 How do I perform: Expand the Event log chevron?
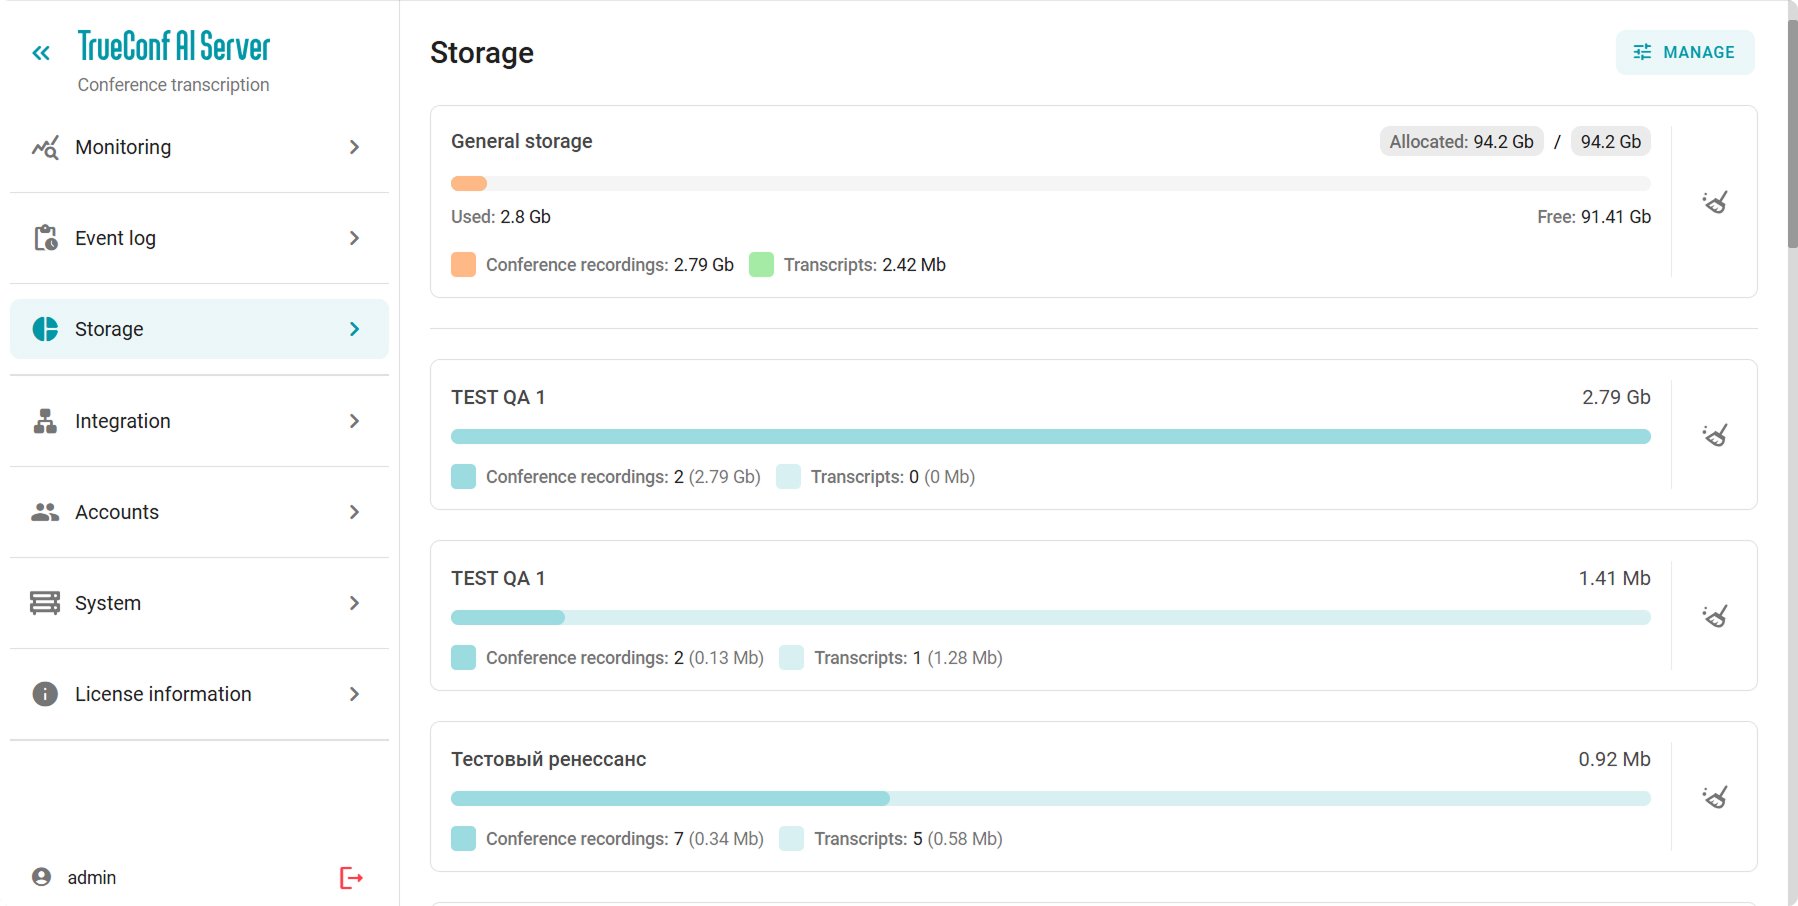click(x=354, y=238)
